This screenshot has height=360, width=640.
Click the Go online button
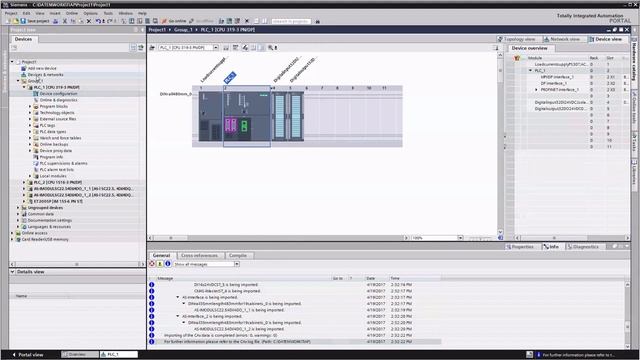(x=174, y=21)
